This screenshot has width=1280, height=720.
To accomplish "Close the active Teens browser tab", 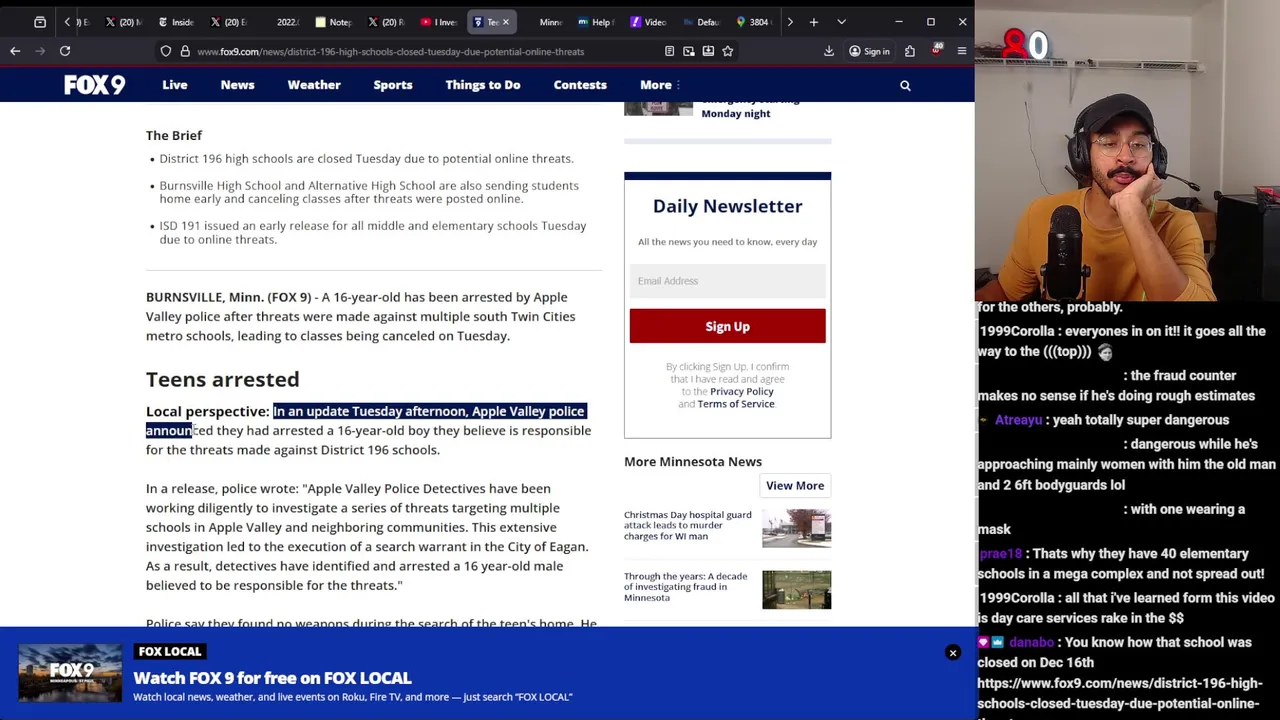I will pos(505,22).
